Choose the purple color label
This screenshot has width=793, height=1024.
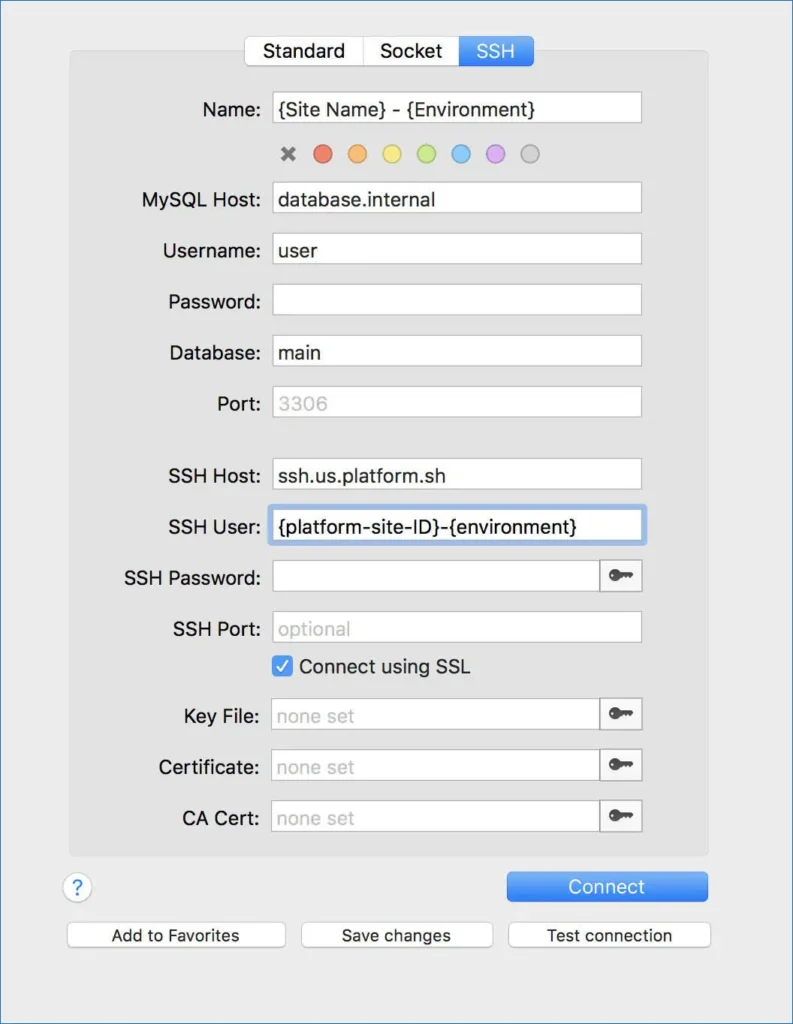tap(496, 154)
